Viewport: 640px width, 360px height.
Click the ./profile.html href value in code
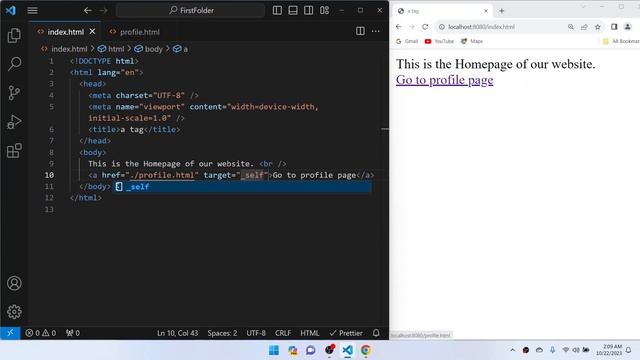162,175
